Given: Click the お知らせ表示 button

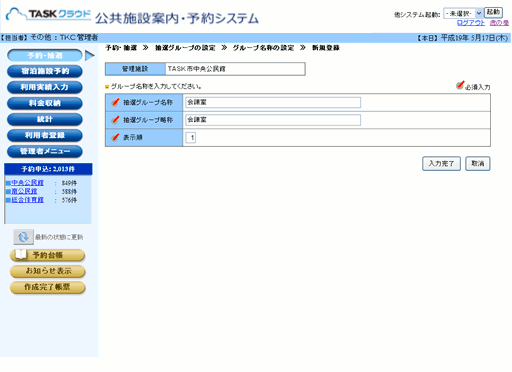Looking at the screenshot, I should pos(48,271).
